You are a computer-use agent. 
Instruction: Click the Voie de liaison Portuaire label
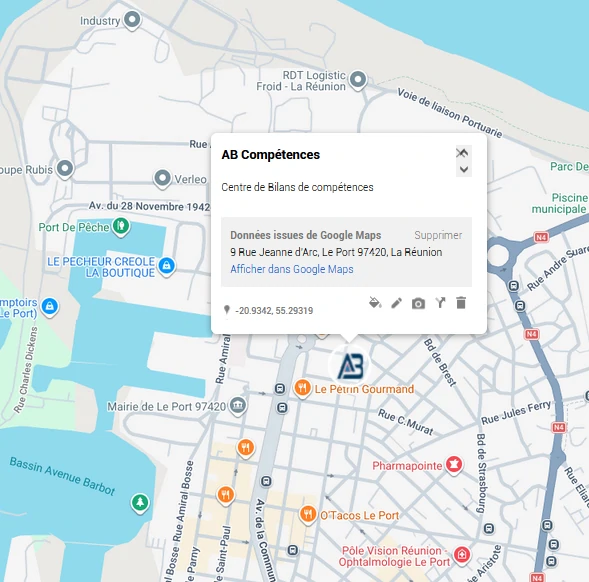(x=450, y=113)
